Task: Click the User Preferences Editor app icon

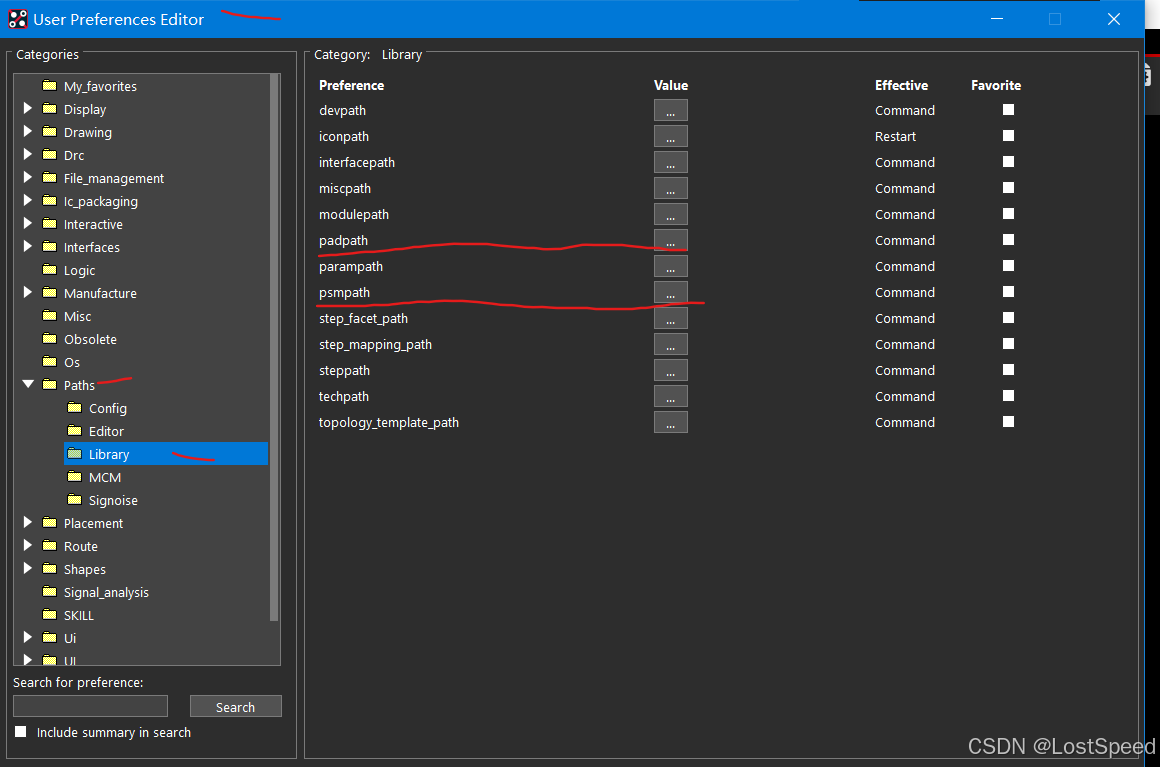Action: (x=18, y=19)
